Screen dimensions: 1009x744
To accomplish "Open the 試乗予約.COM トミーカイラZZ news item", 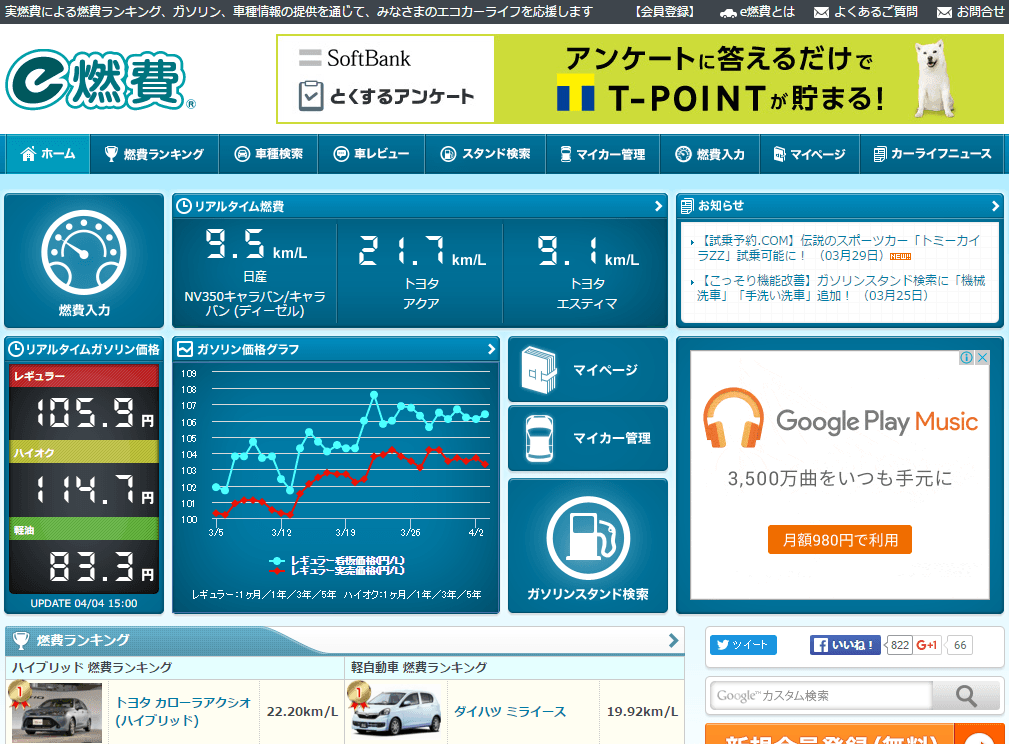I will [838, 248].
